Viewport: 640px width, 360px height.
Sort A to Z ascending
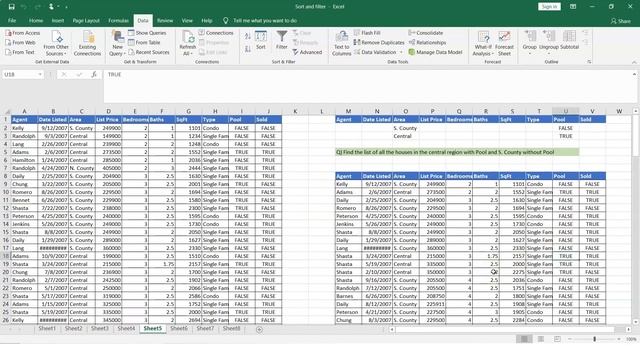click(248, 36)
